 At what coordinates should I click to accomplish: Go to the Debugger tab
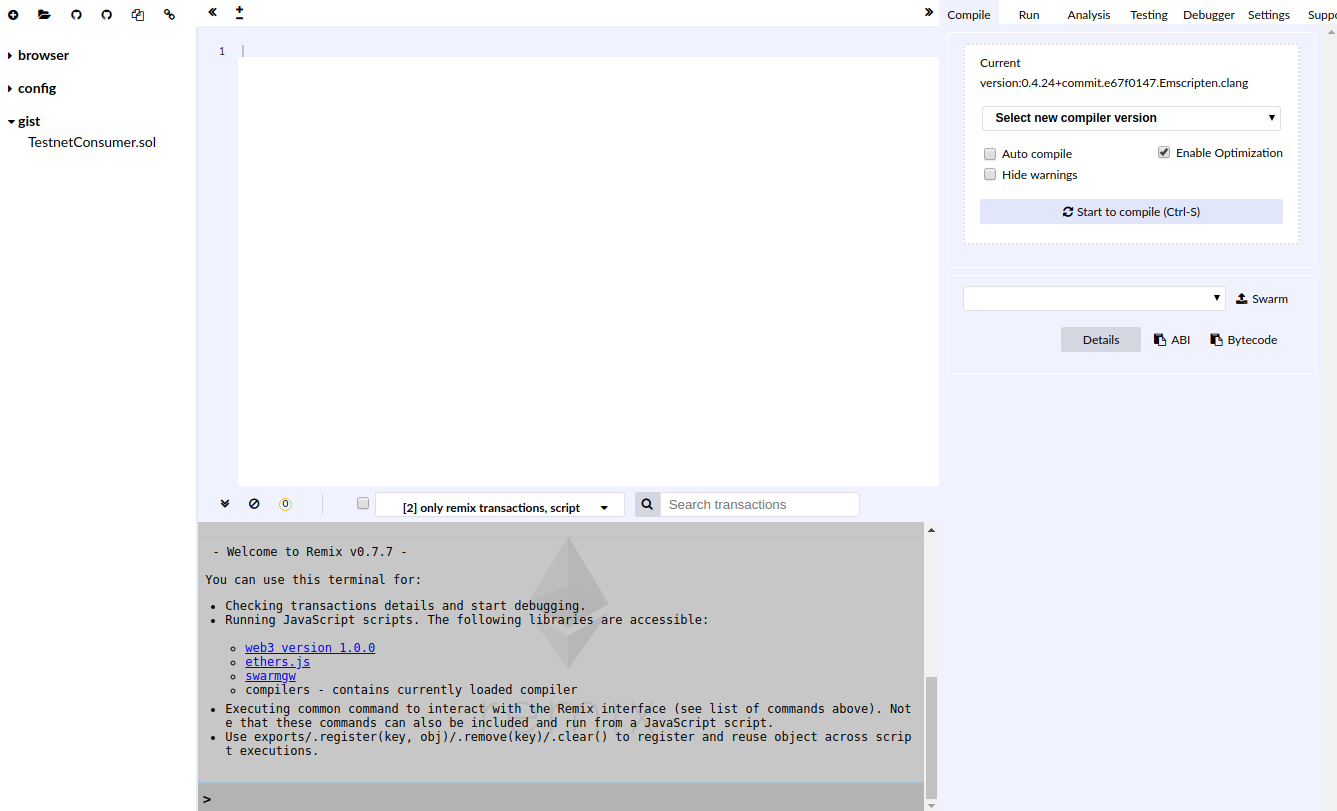(x=1209, y=15)
